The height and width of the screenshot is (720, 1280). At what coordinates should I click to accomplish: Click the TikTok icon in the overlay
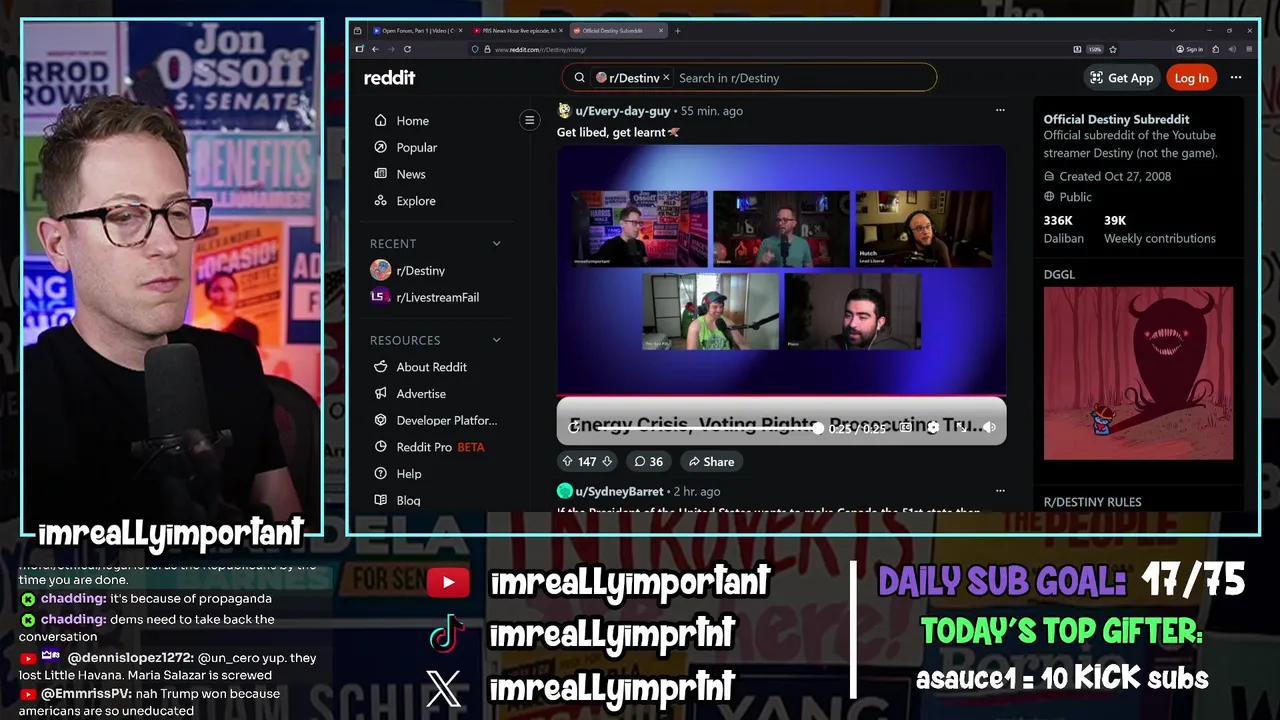(447, 634)
